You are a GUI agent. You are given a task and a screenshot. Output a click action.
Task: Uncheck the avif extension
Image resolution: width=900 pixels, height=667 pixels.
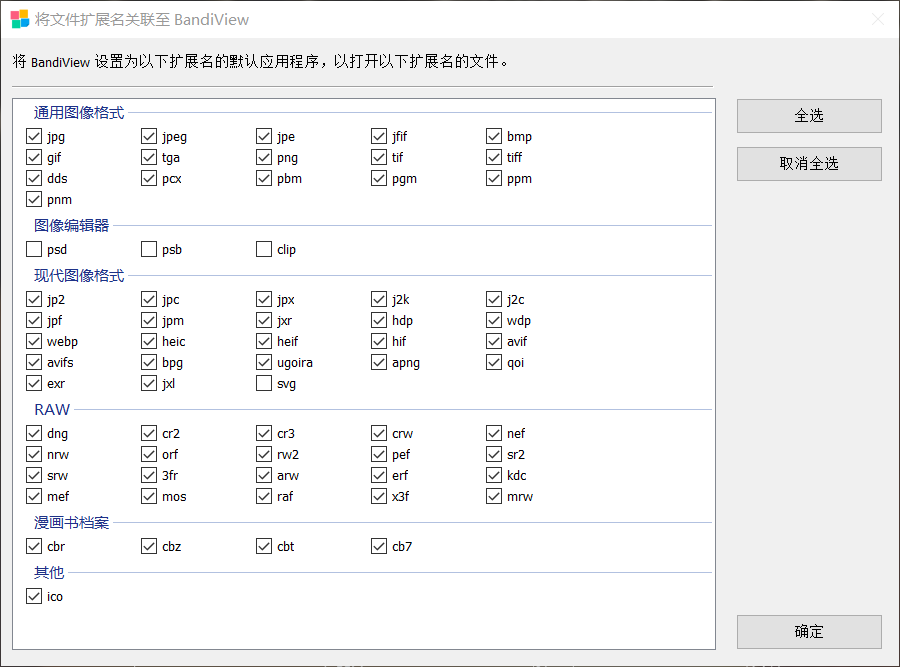coord(494,342)
